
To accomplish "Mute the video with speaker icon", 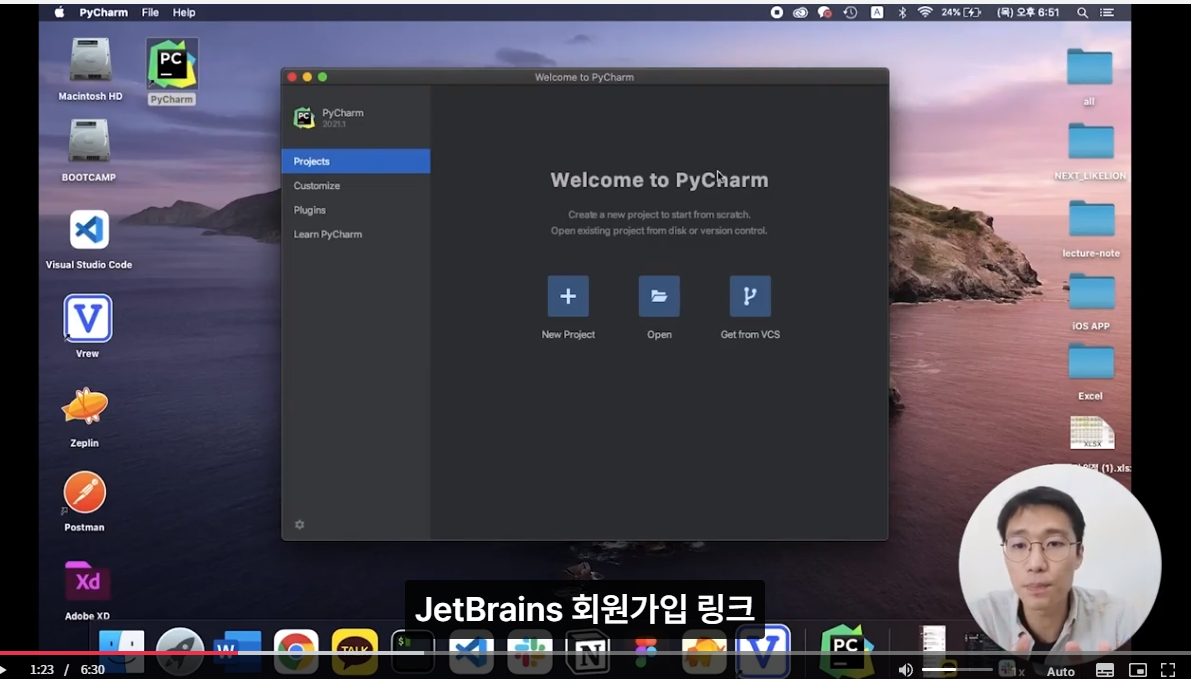I will click(x=905, y=669).
